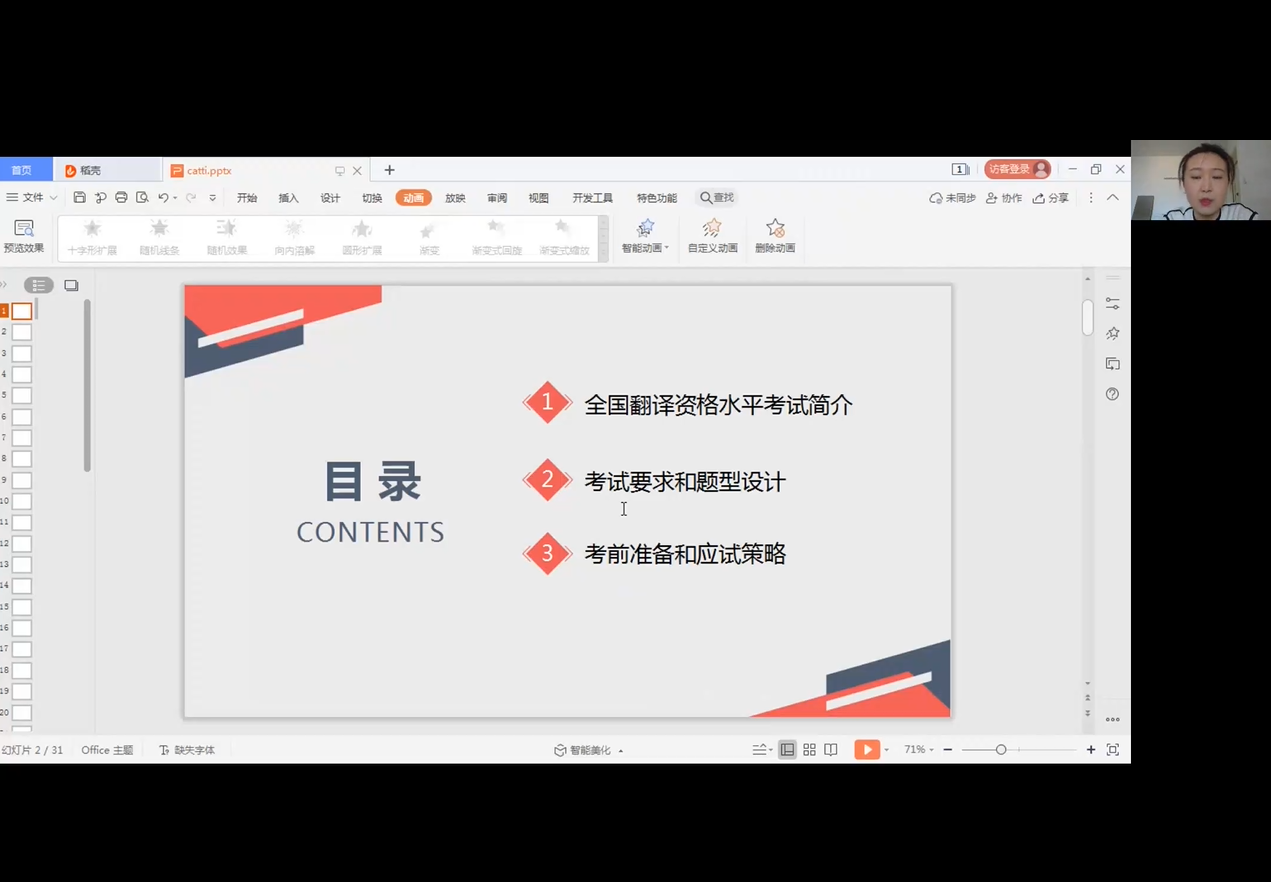Screen dimensions: 1271x882
Task: Click the zoom slider handle
Action: point(1000,750)
